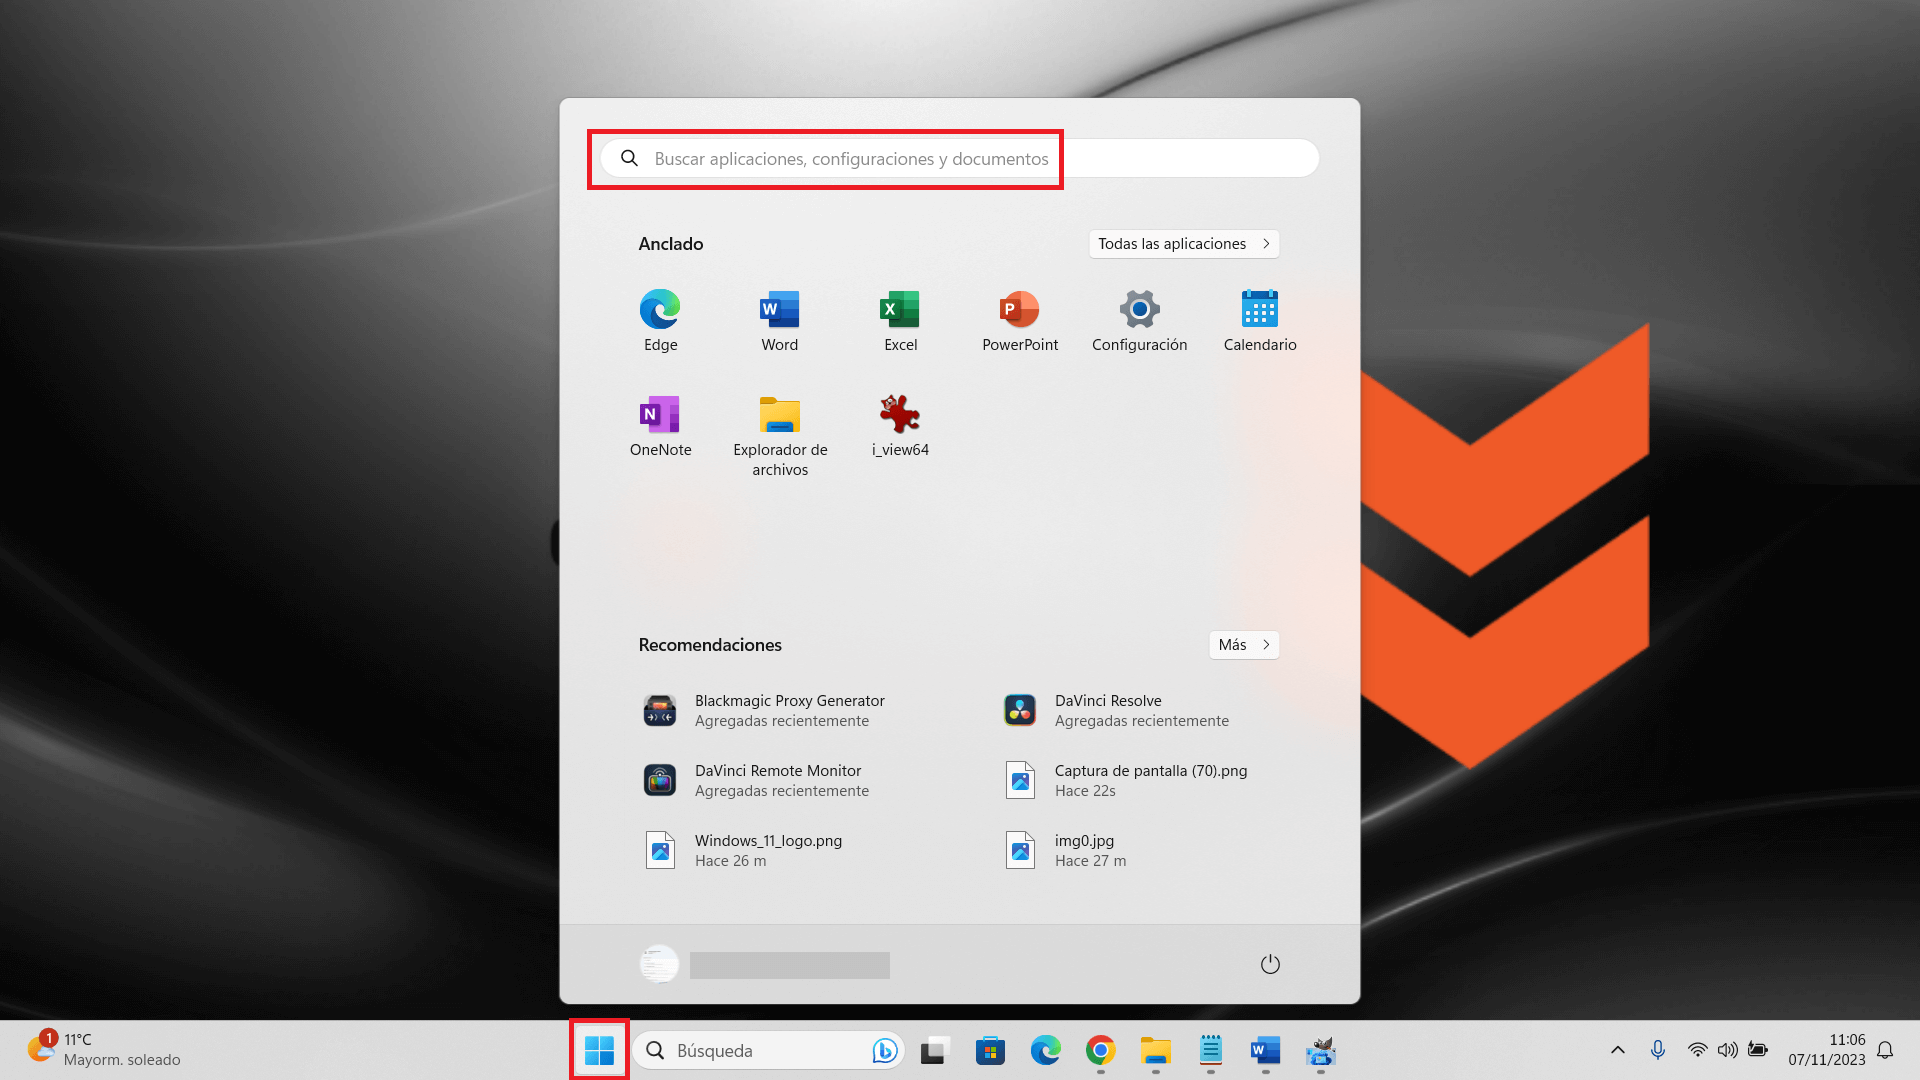This screenshot has height=1080, width=1920.
Task: Click the power button icon
Action: pos(1270,964)
